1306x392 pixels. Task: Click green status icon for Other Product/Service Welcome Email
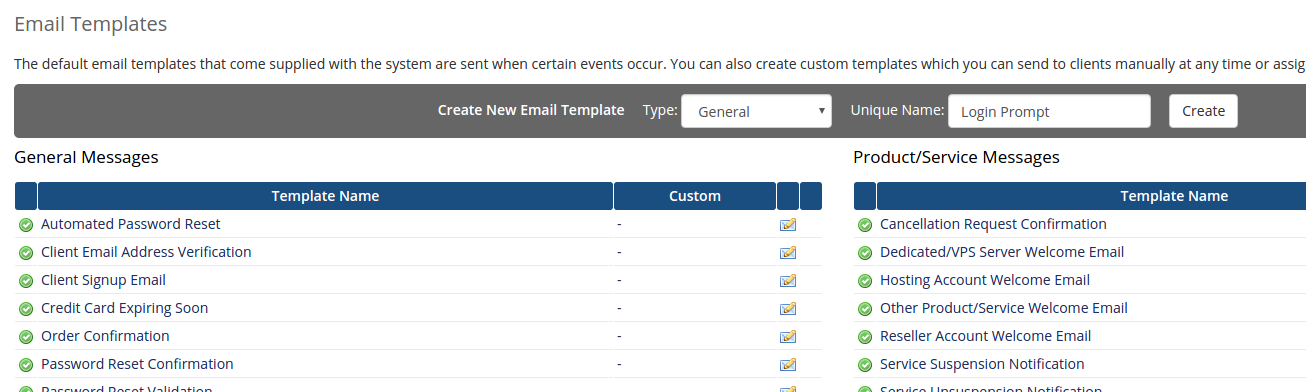click(865, 309)
